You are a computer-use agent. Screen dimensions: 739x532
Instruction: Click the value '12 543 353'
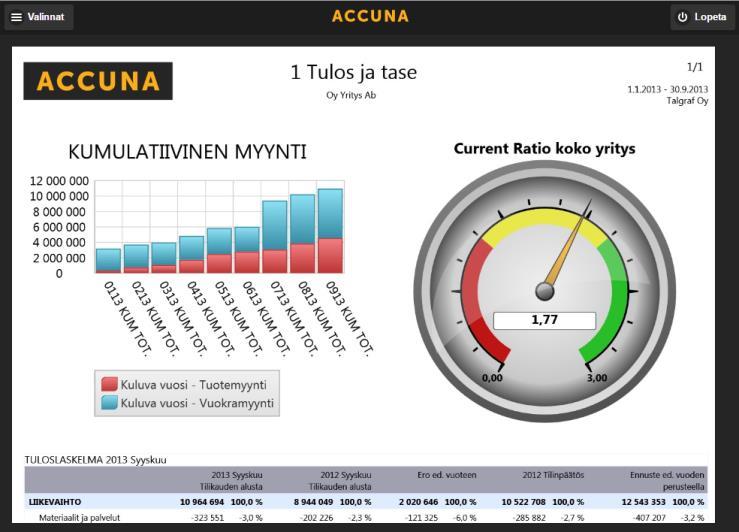(x=643, y=502)
